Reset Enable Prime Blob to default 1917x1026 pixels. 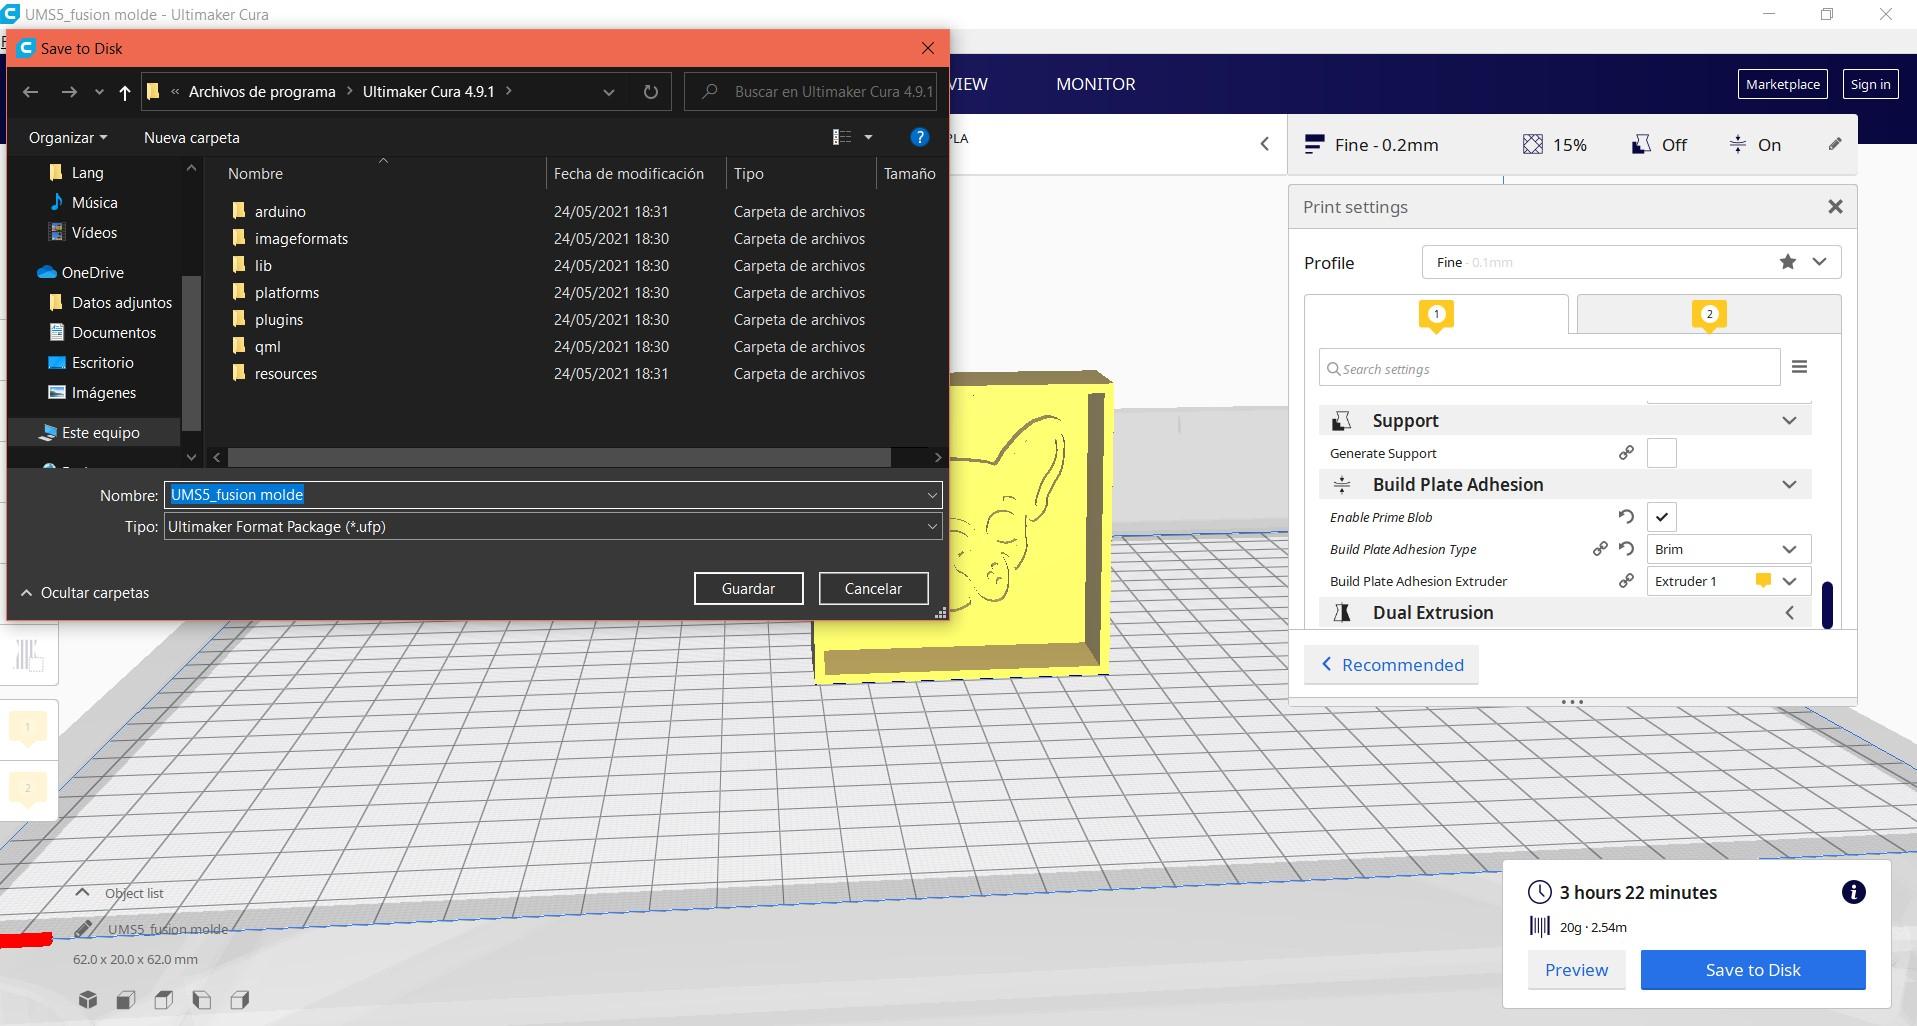1626,517
